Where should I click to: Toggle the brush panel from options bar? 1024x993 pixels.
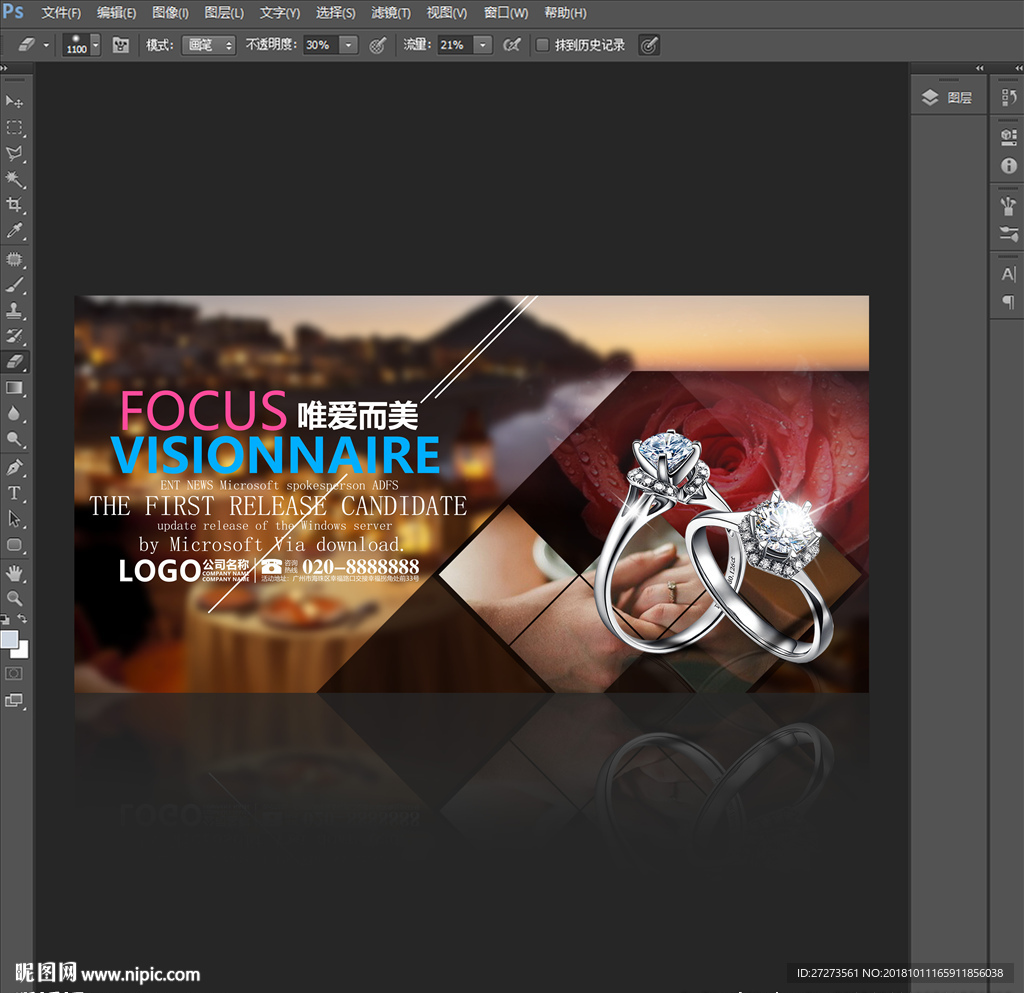[121, 45]
